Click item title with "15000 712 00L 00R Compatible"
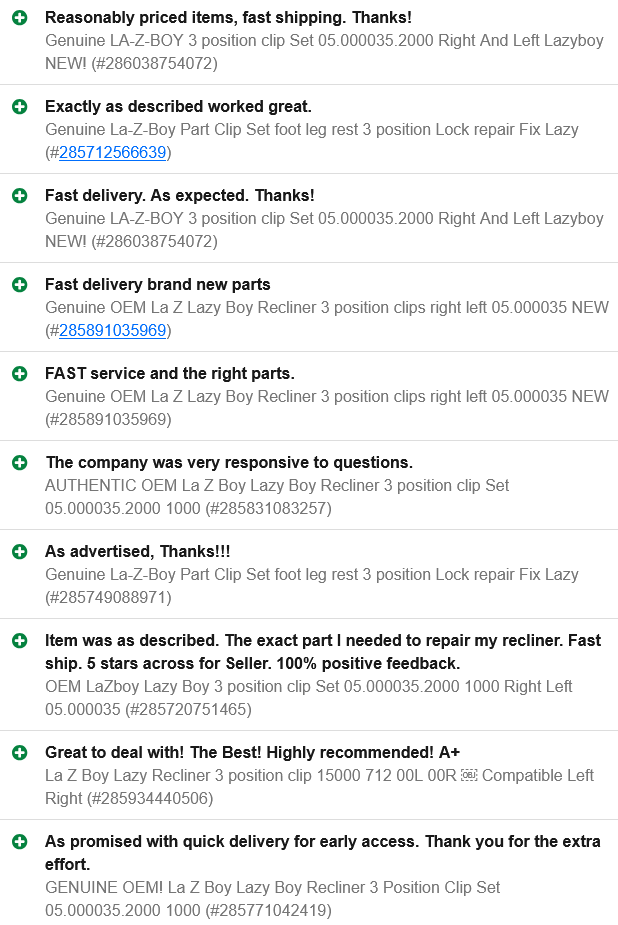 [x=319, y=787]
